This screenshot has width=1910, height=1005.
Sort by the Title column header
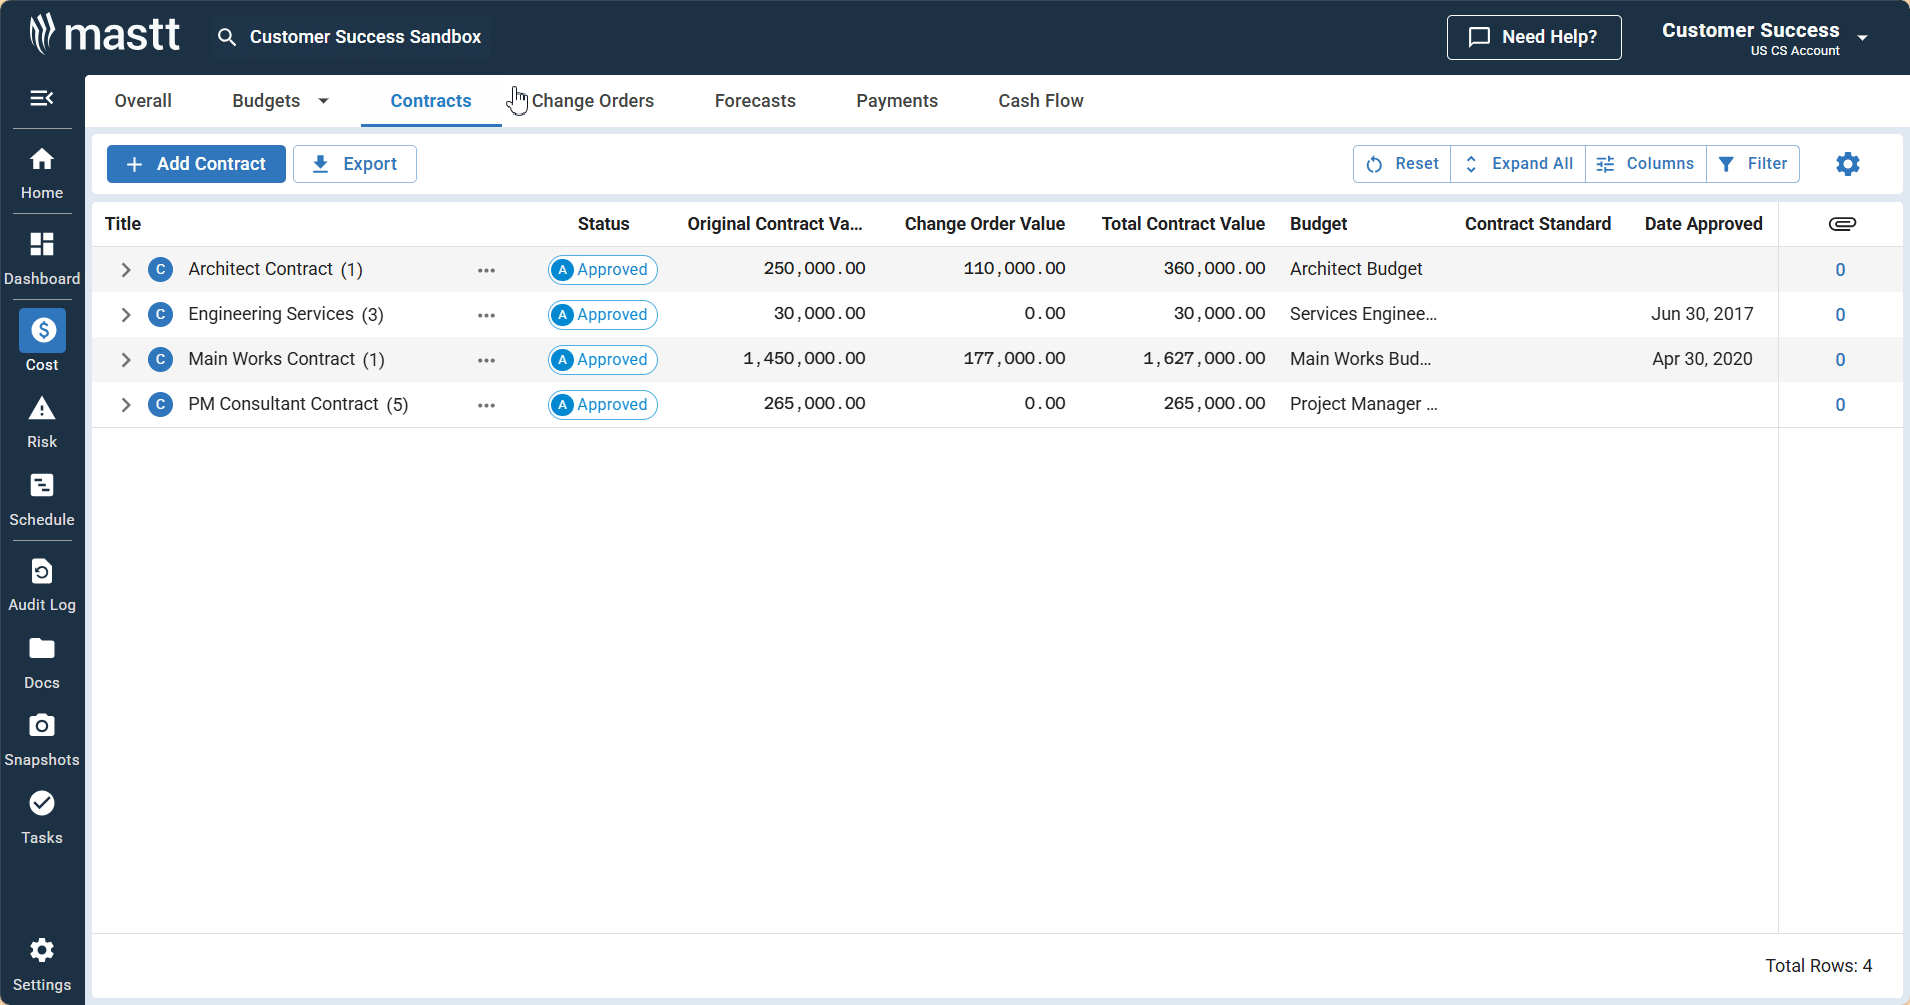(123, 224)
